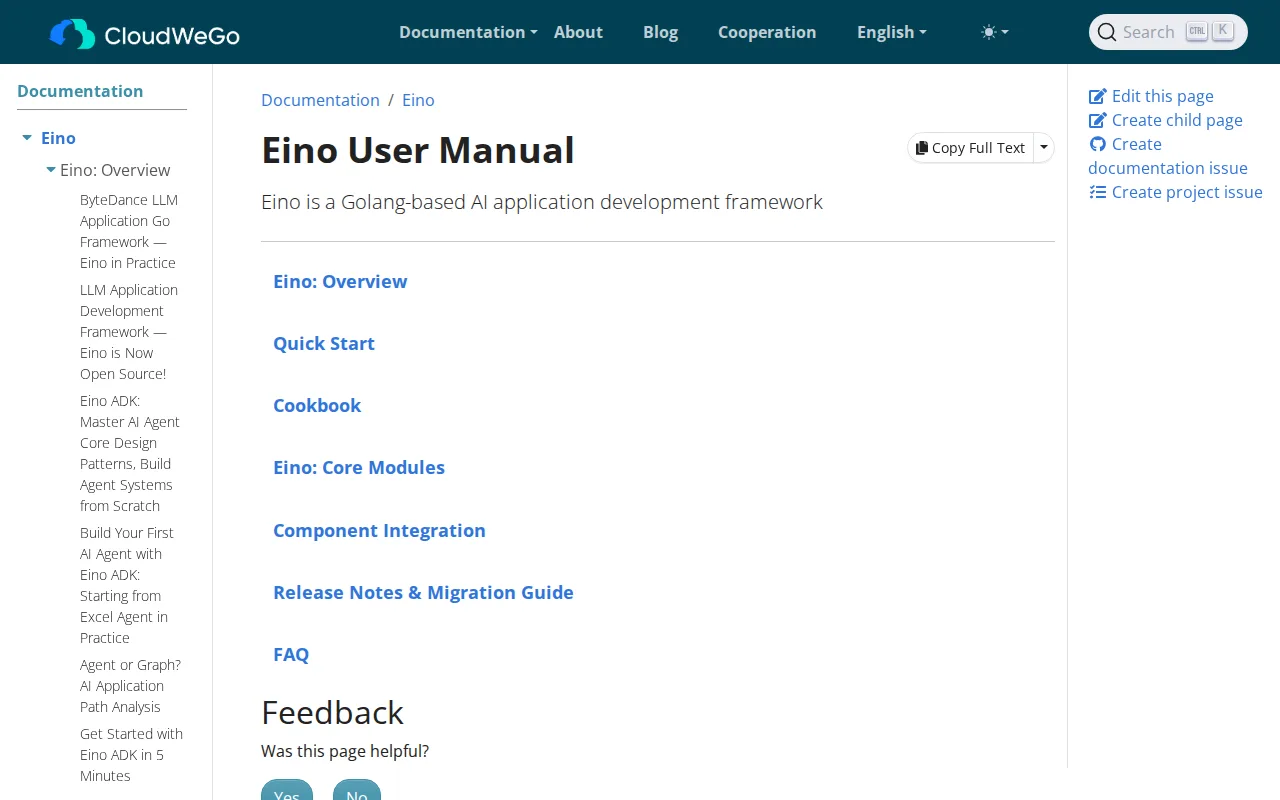The width and height of the screenshot is (1280, 800).
Task: Click the Documentation breadcrumb link
Action: [320, 100]
